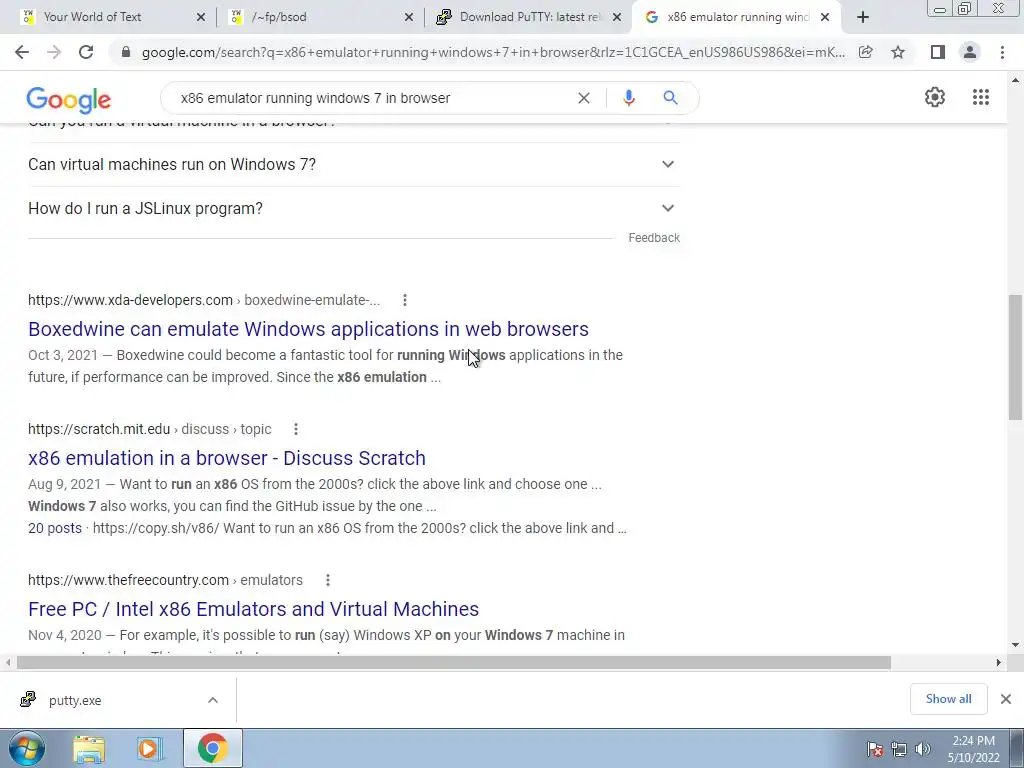The image size is (1024, 768).
Task: Click the Feedback link
Action: click(x=654, y=238)
